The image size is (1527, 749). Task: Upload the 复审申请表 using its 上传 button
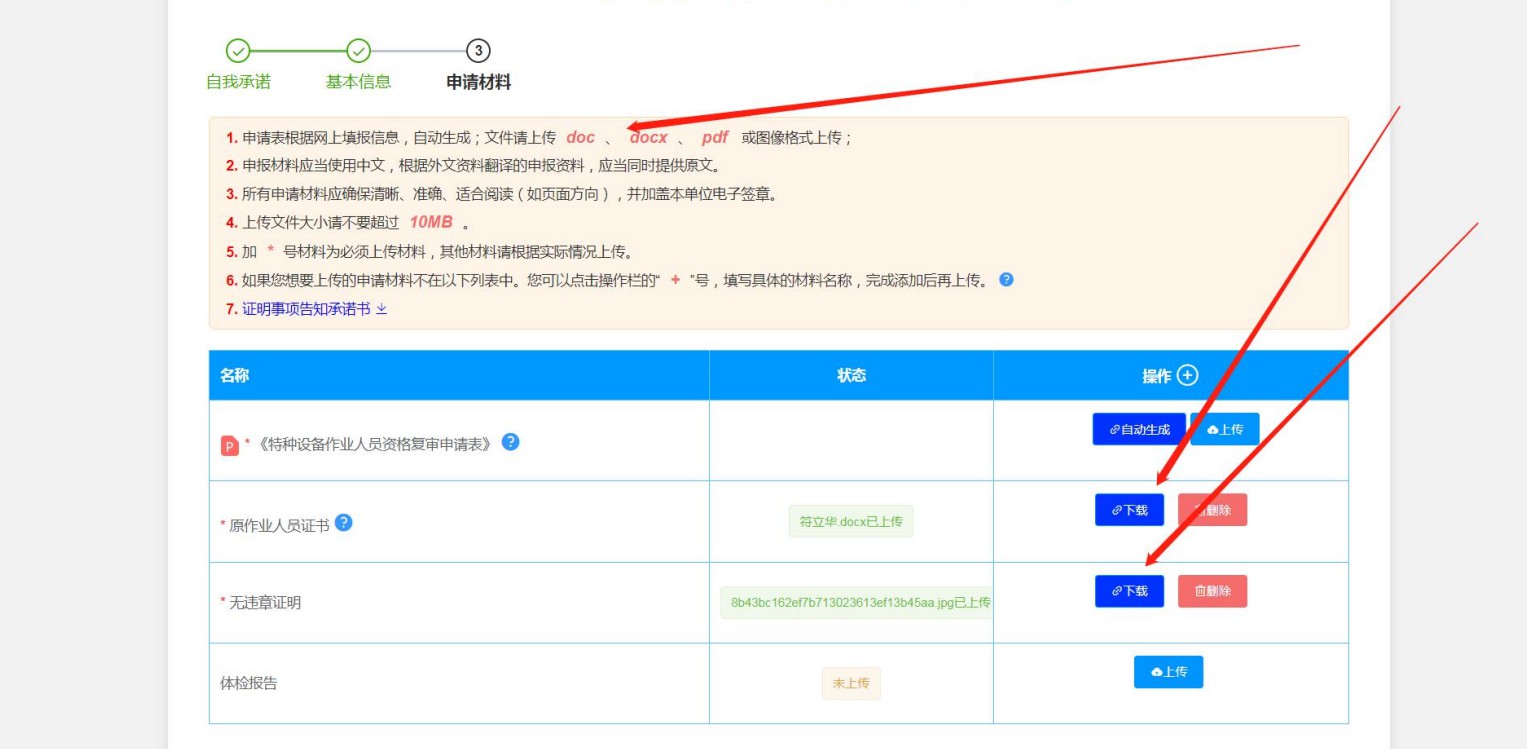click(x=1225, y=429)
